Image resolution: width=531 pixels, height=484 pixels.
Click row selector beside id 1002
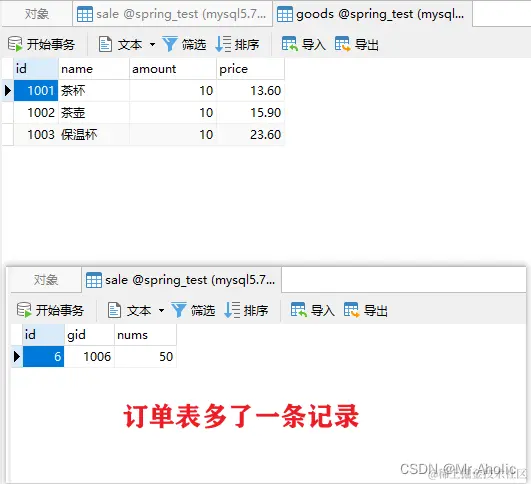pos(8,112)
